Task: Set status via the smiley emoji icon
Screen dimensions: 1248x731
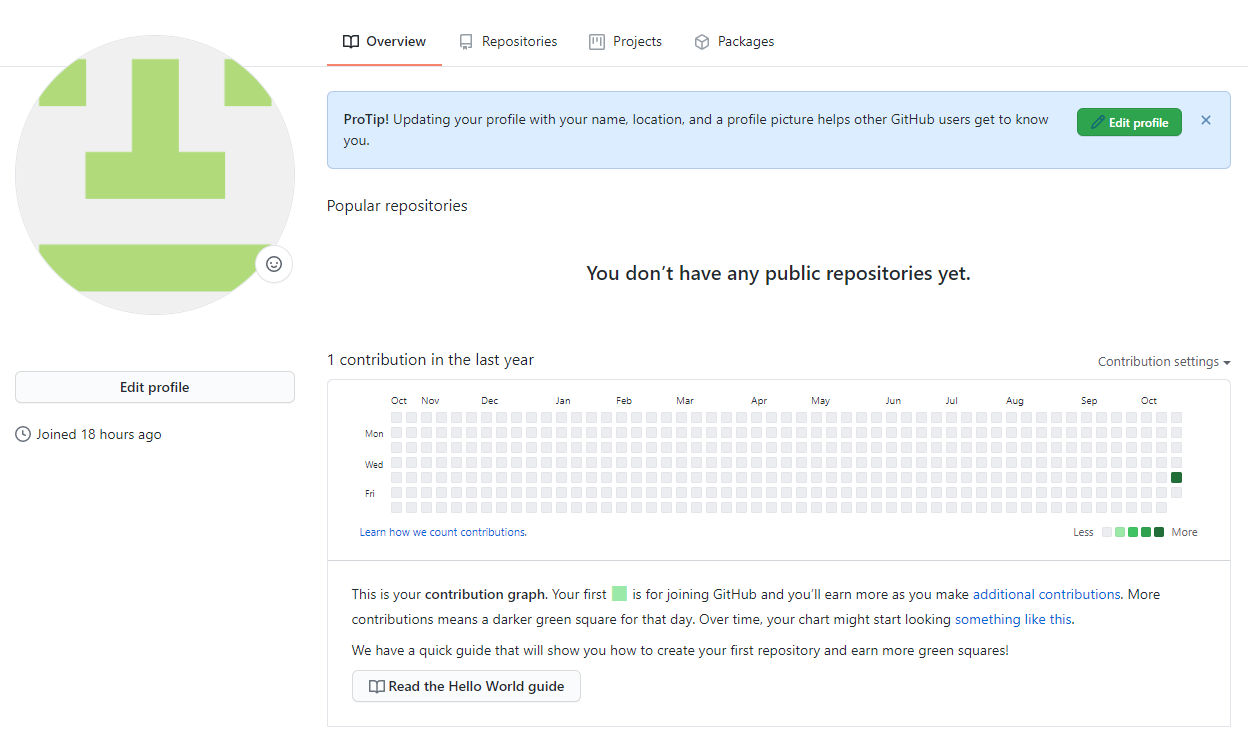Action: coord(274,264)
